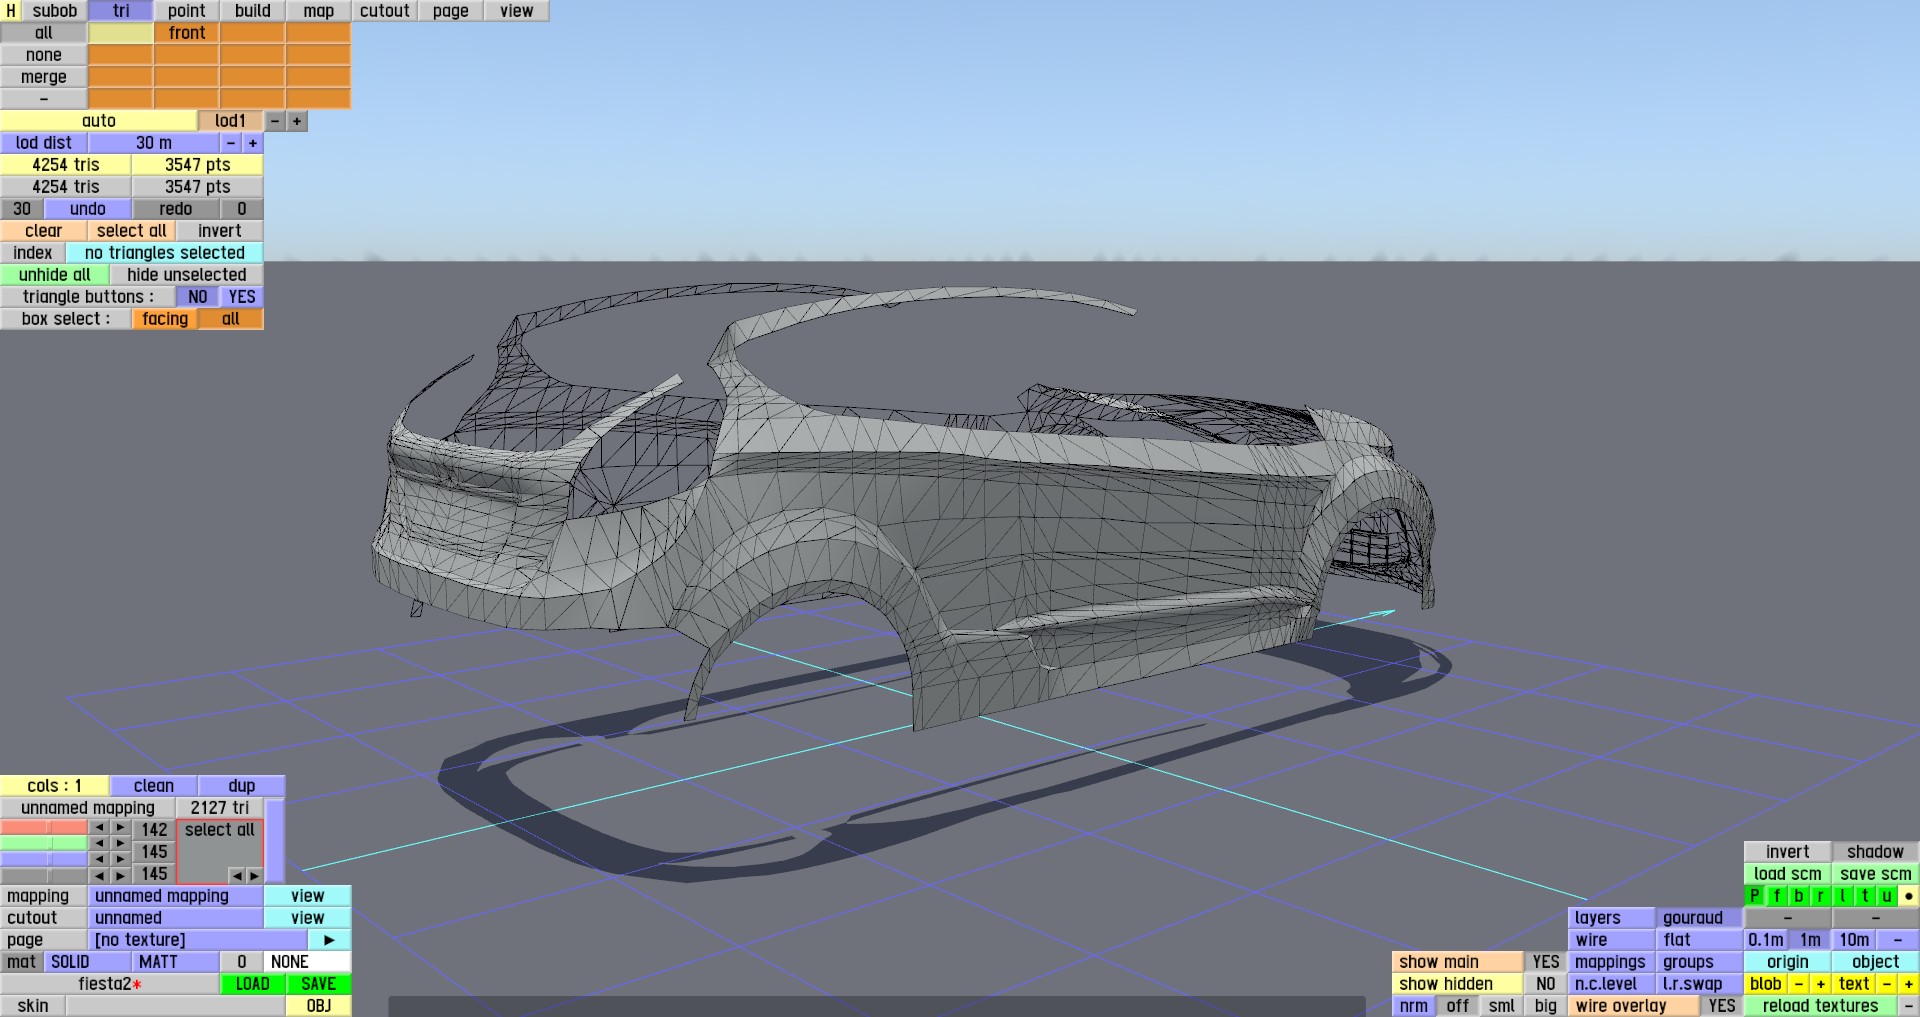The image size is (1920, 1017).
Task: Open the page texture arrow button
Action: pos(330,940)
